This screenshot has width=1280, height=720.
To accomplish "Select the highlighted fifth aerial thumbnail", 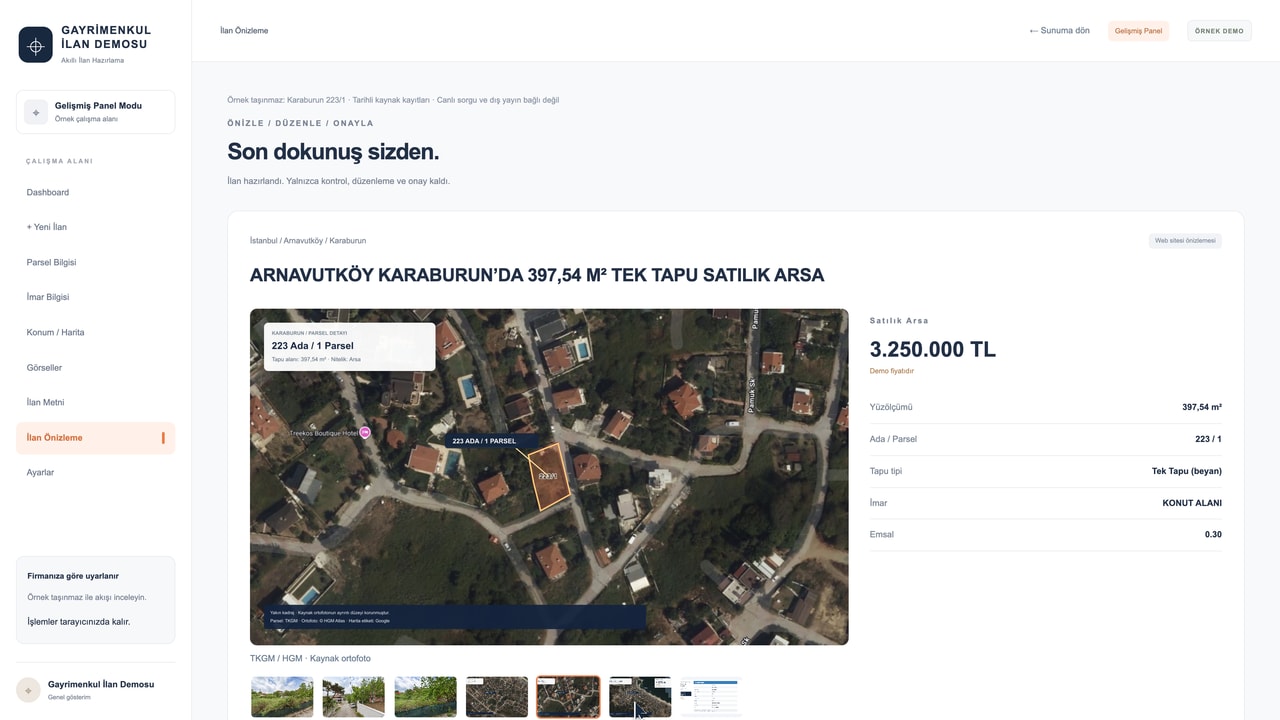I will click(568, 697).
